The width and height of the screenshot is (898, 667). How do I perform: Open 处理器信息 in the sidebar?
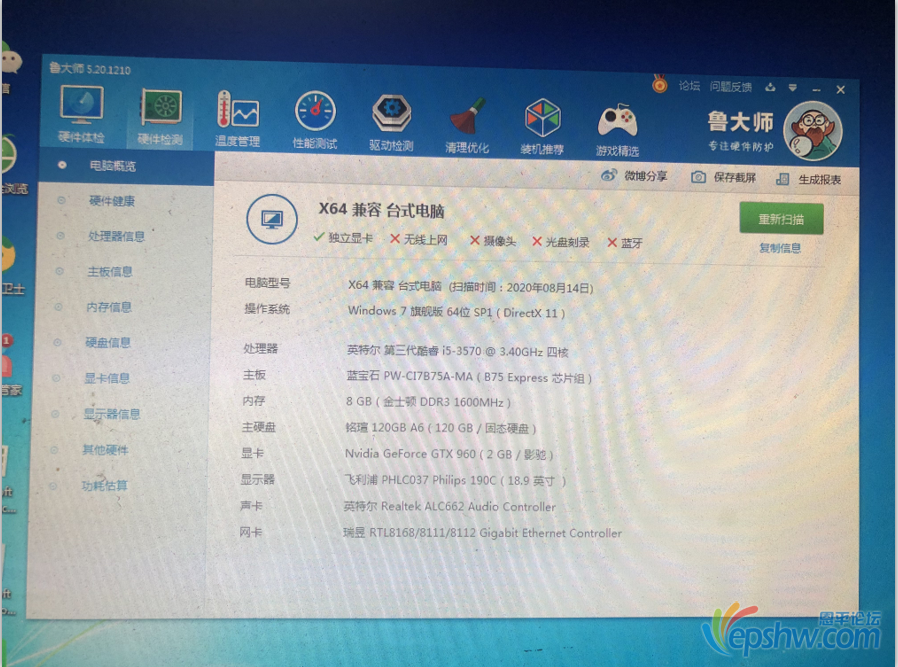116,236
